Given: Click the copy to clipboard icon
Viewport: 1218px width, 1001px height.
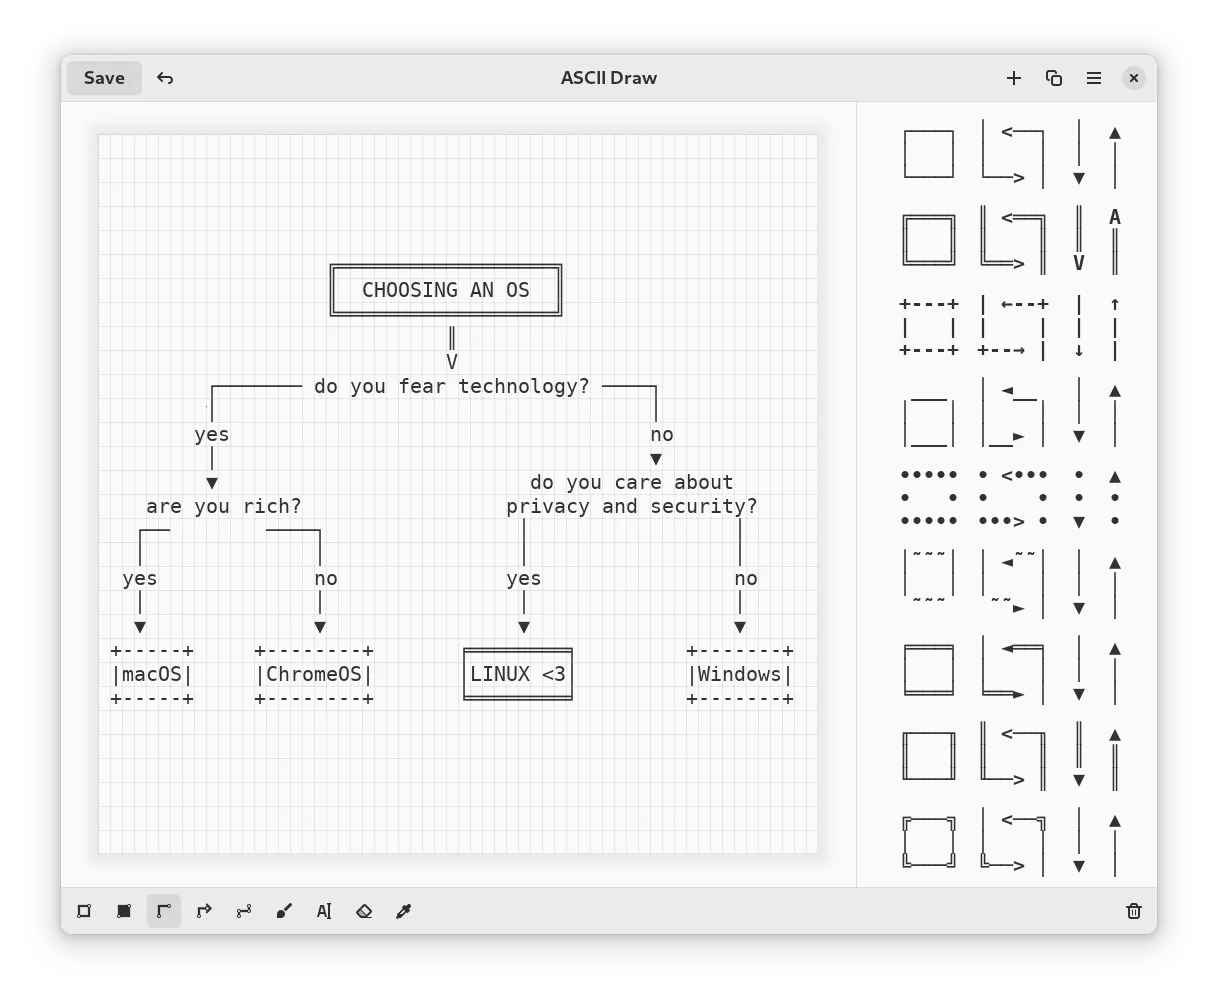Looking at the screenshot, I should pyautogui.click(x=1054, y=78).
